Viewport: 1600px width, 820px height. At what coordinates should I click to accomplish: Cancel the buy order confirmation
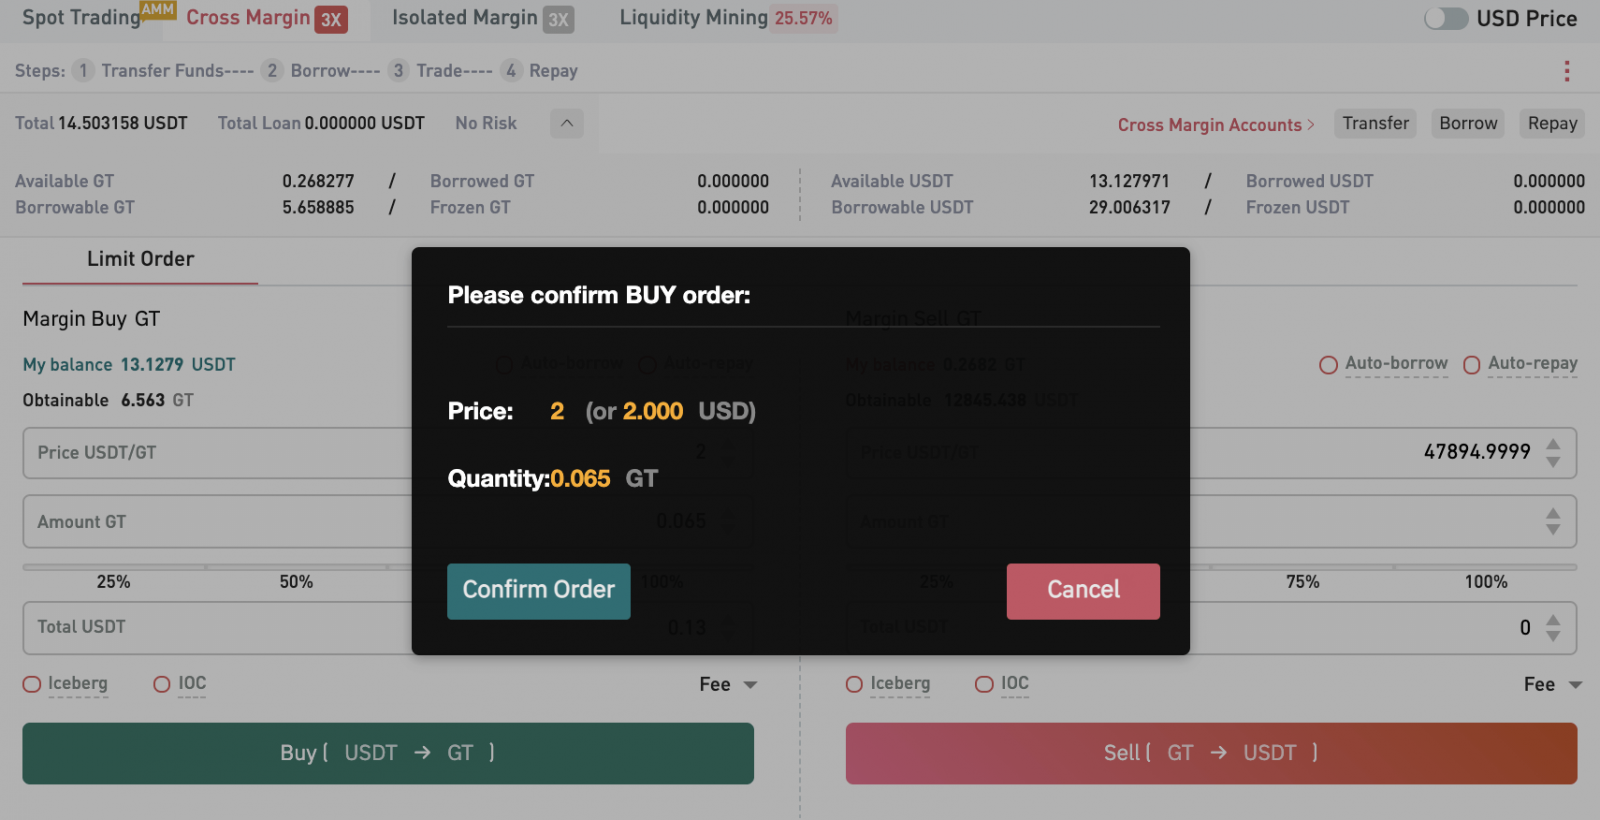tap(1083, 591)
